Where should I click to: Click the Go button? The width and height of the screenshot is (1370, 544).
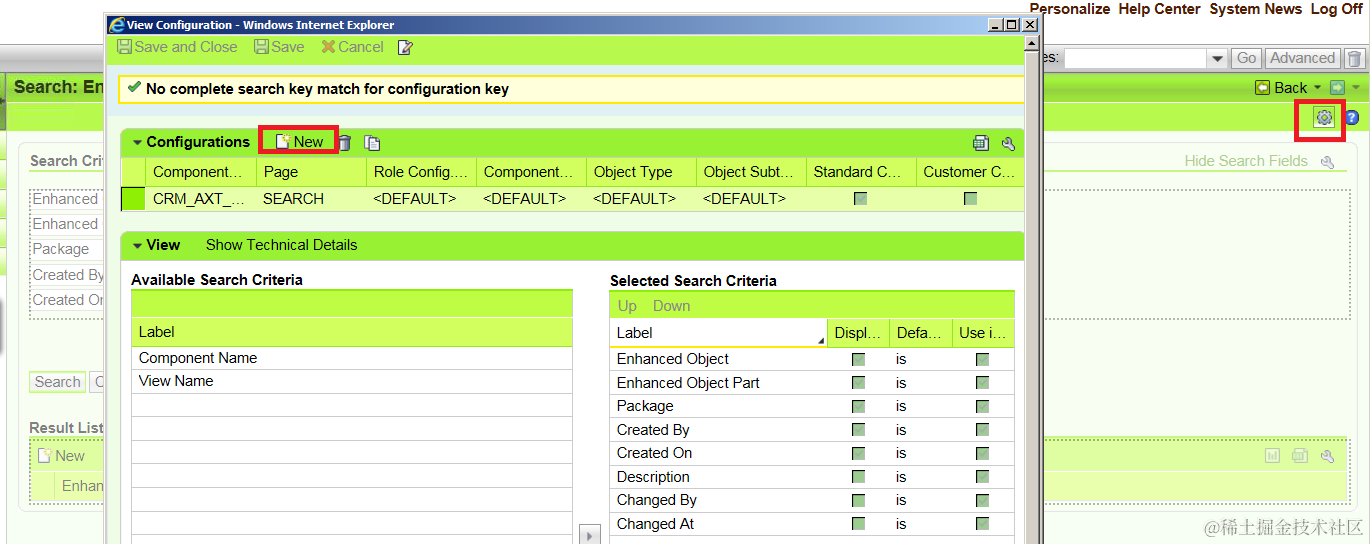click(x=1246, y=59)
